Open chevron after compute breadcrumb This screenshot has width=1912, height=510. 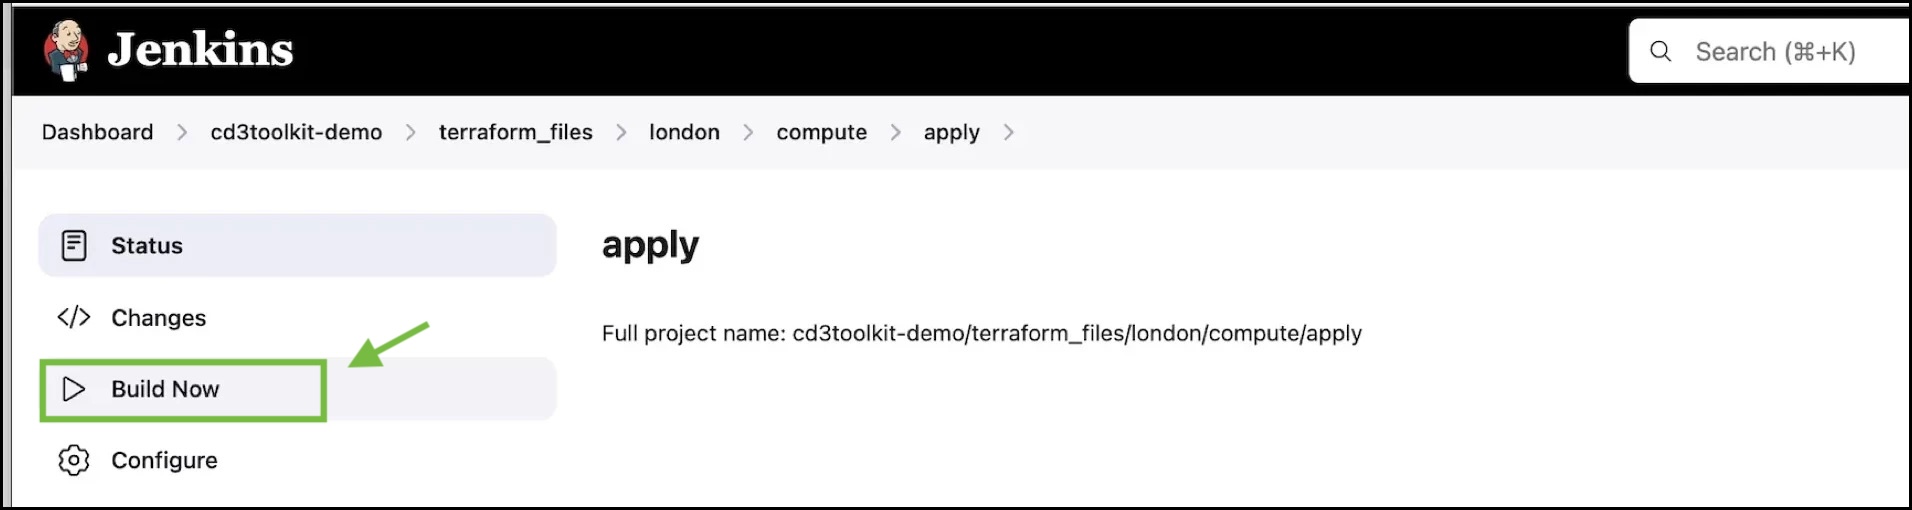click(x=895, y=132)
